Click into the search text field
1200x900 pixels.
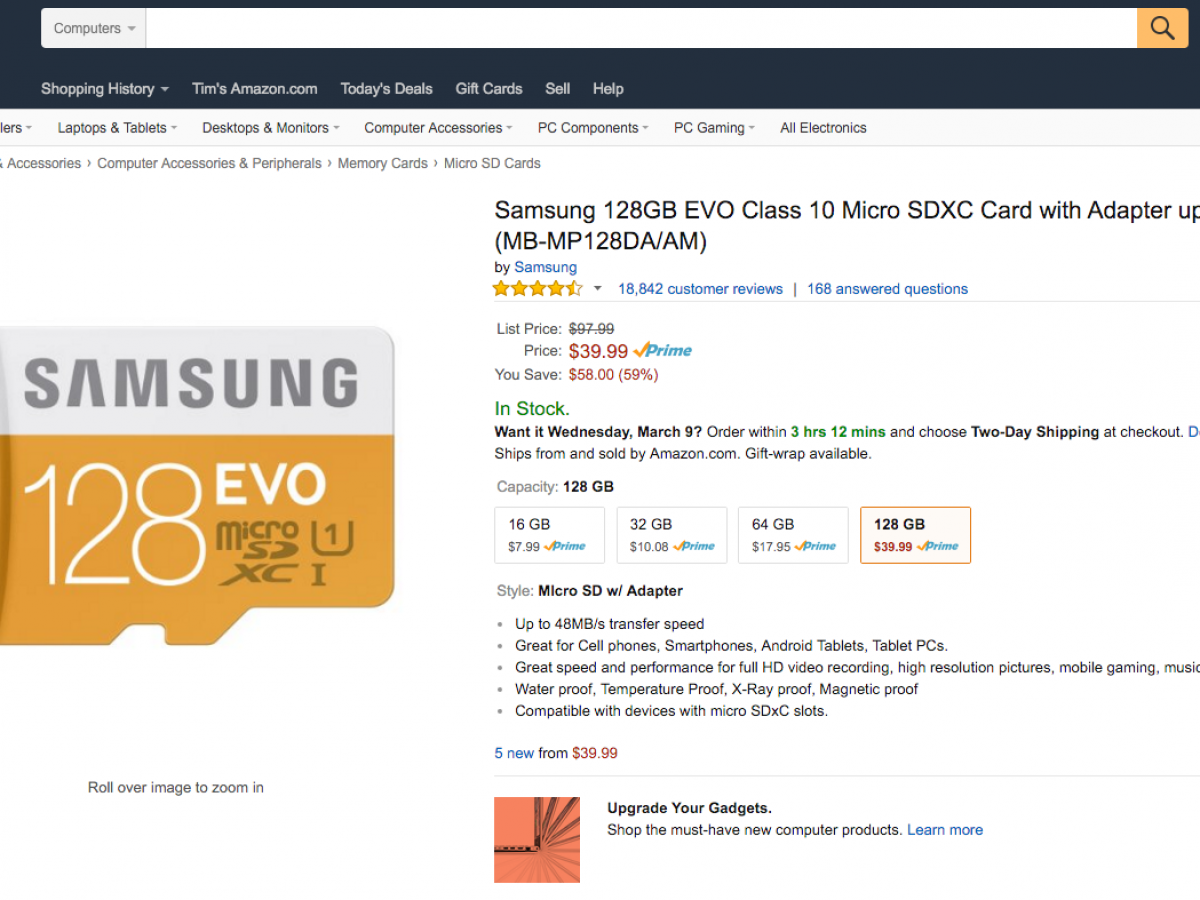[x=640, y=28]
